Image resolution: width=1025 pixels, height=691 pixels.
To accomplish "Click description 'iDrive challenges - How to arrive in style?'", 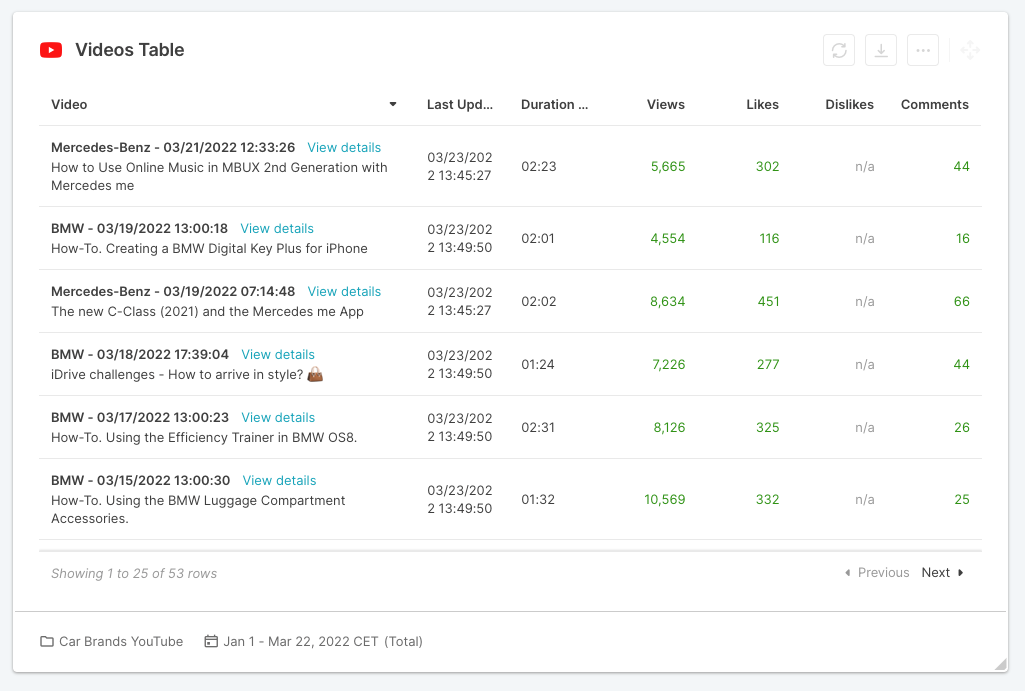I will (177, 375).
